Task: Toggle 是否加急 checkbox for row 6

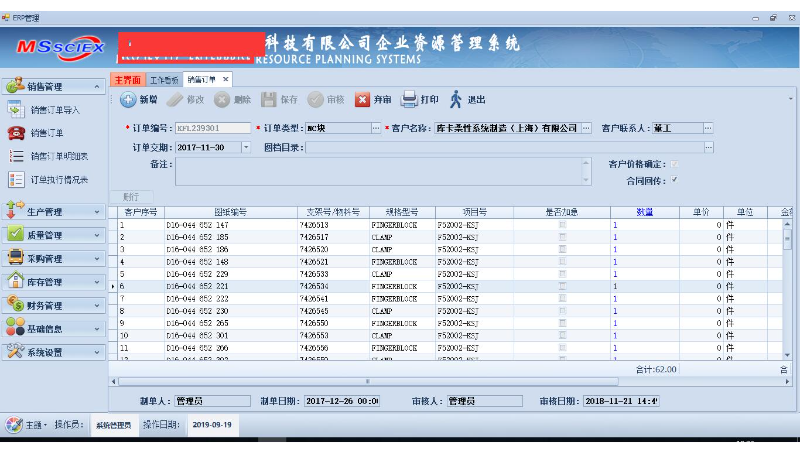Action: tap(562, 286)
